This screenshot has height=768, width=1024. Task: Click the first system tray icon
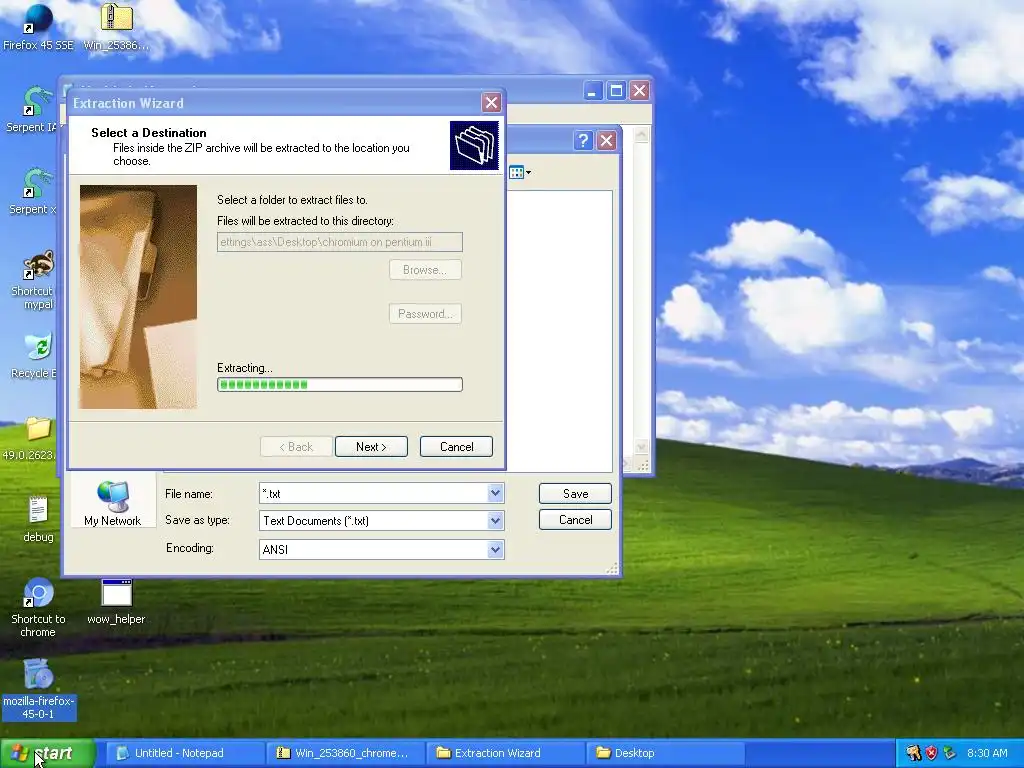click(913, 753)
